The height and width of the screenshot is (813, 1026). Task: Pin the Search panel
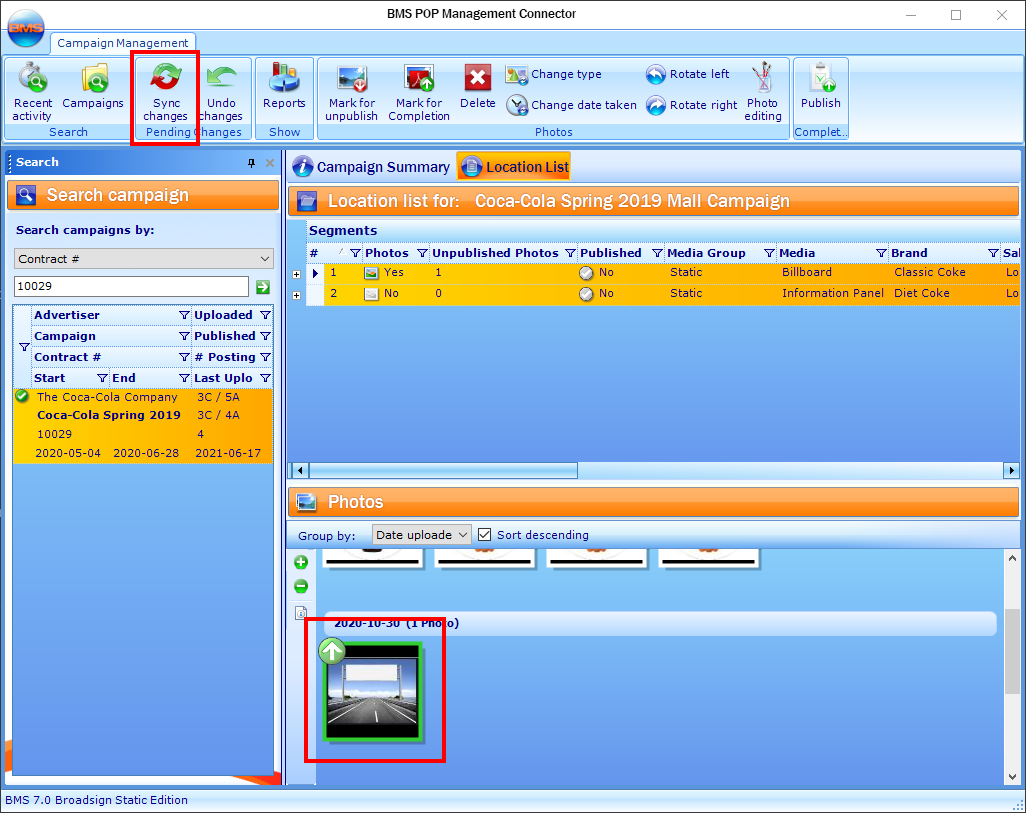click(251, 163)
